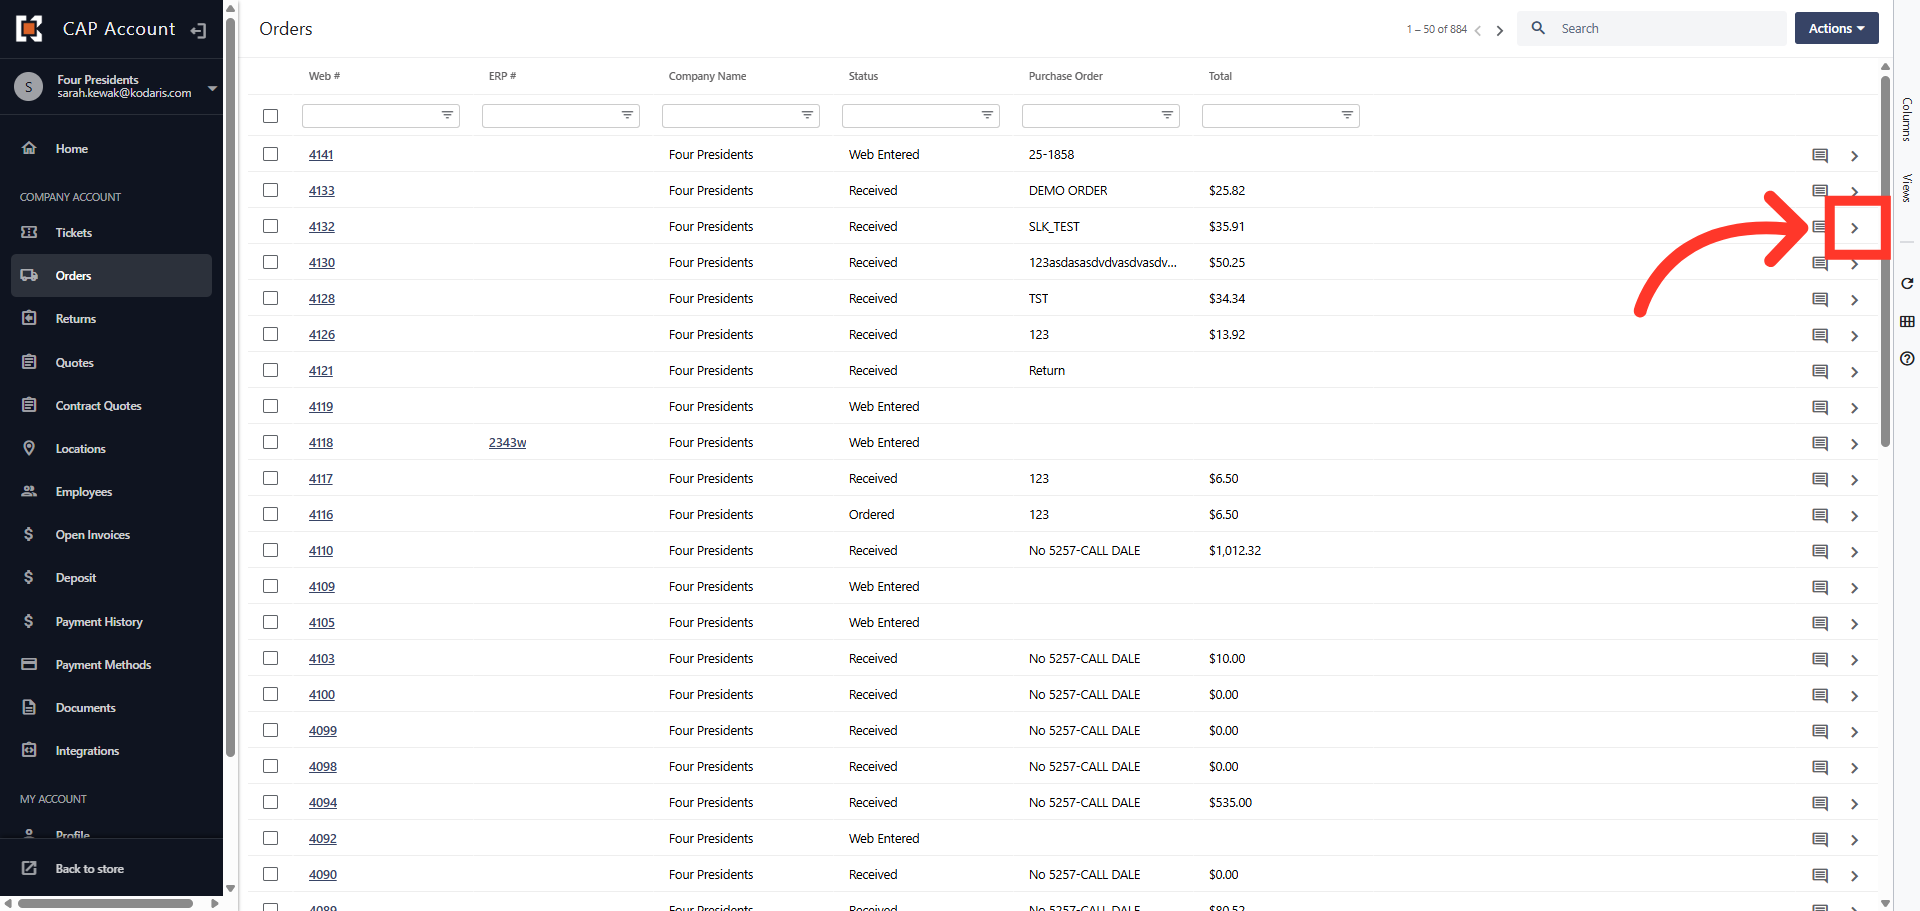Open the comment icon for order 4121
This screenshot has width=1920, height=911.
[1820, 372]
